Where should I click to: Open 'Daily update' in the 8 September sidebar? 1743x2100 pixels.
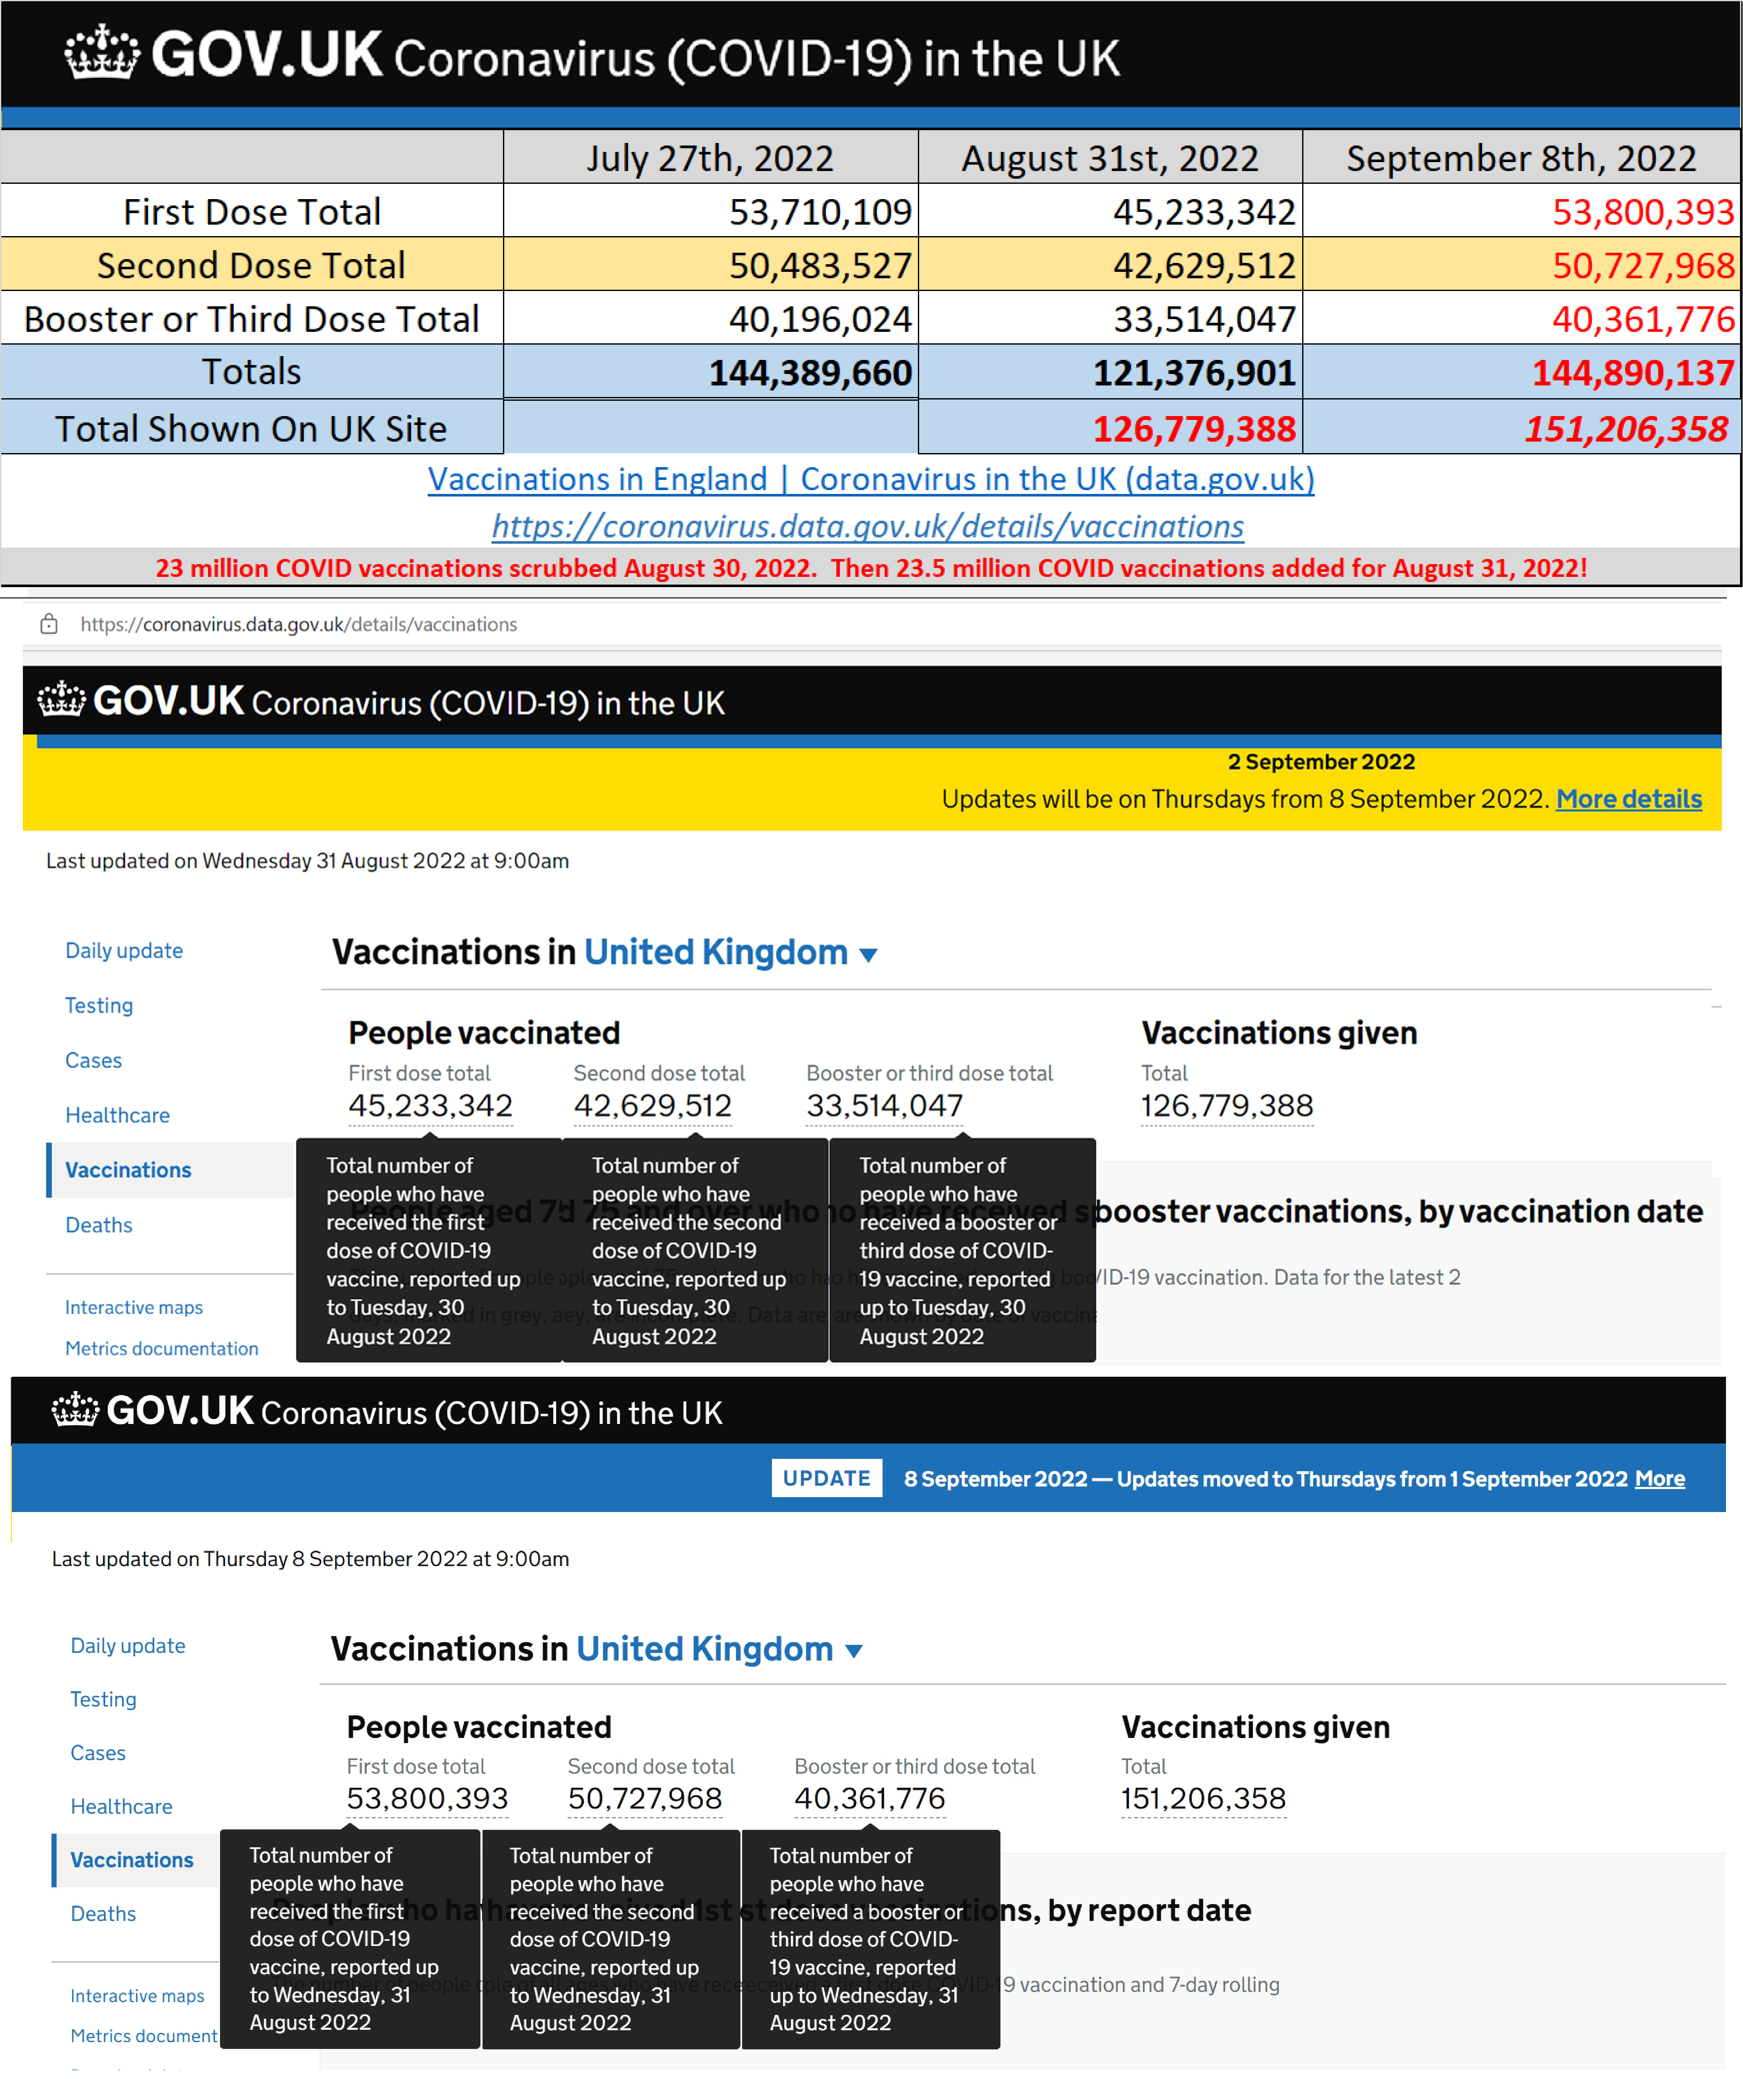(x=128, y=1646)
